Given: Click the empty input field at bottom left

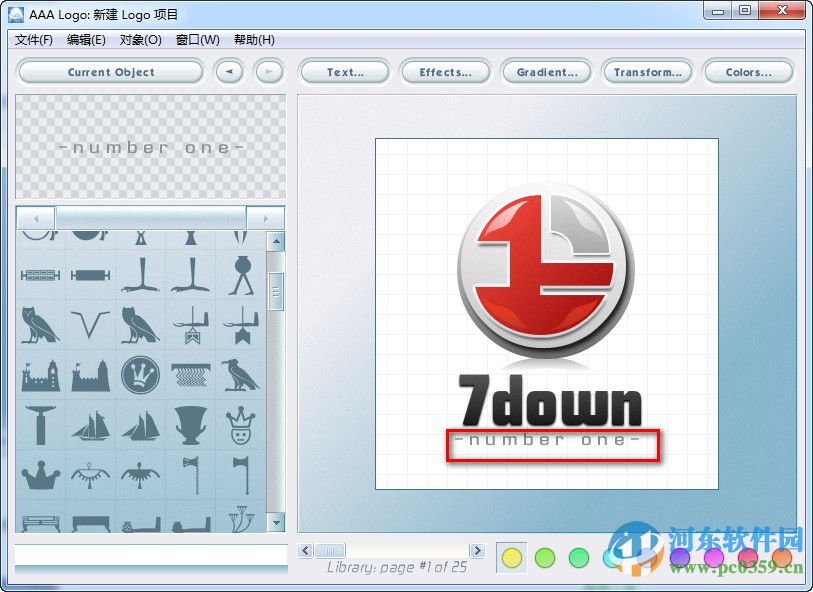Looking at the screenshot, I should [x=151, y=555].
